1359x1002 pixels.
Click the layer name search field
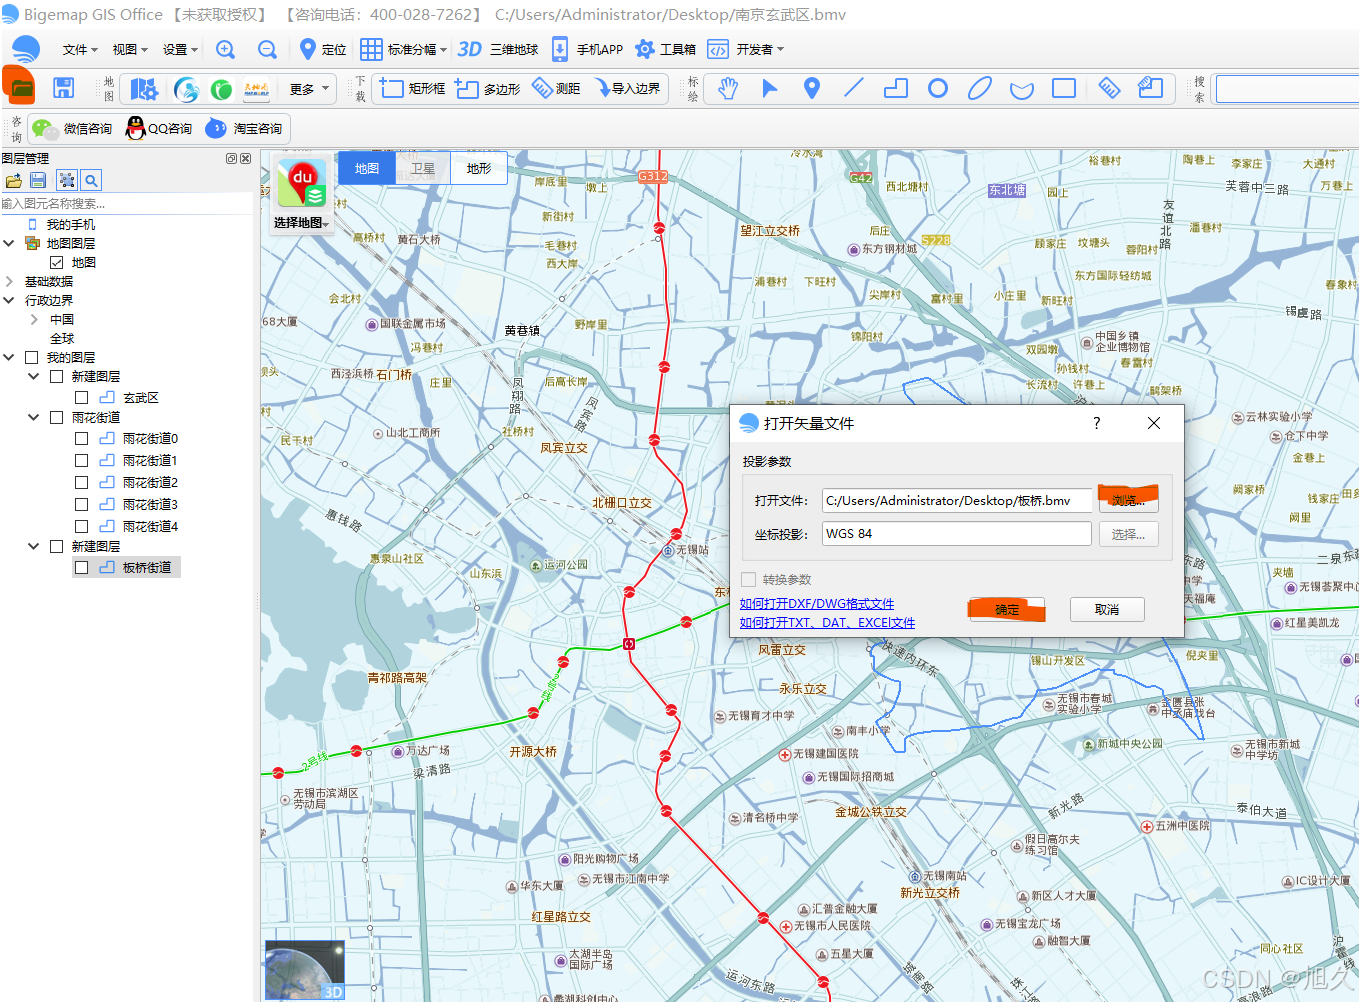click(x=126, y=203)
